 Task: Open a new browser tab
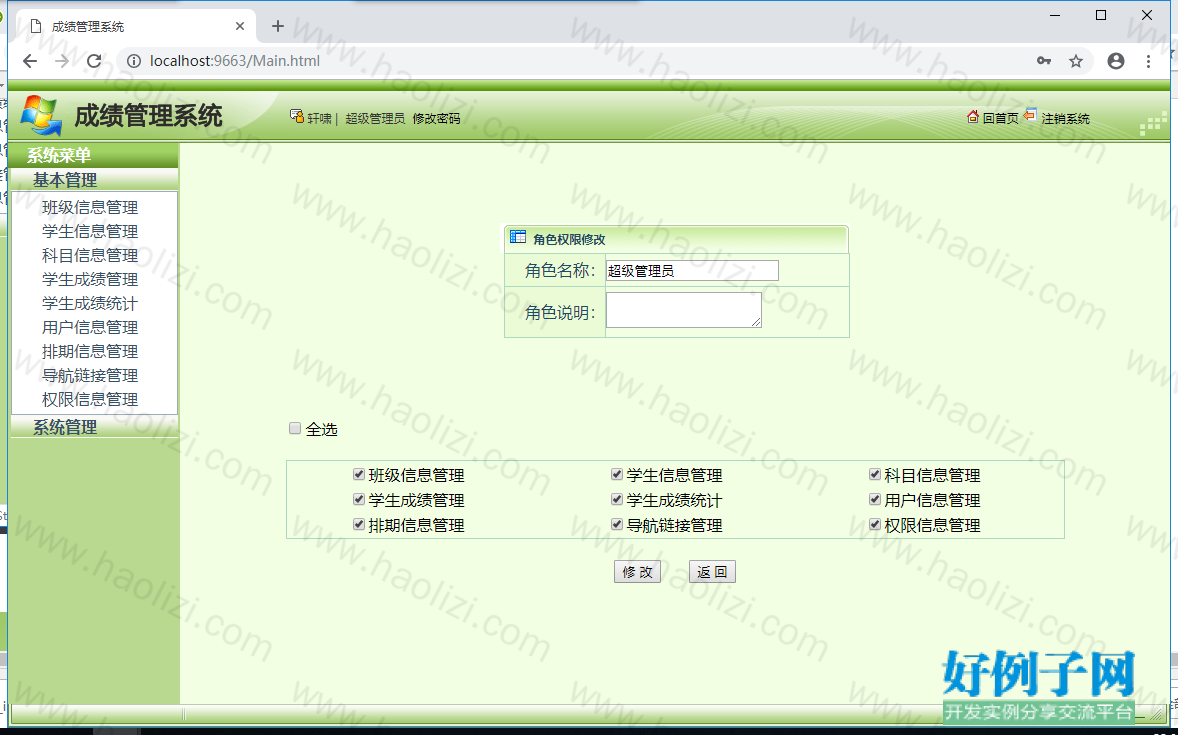tap(278, 26)
